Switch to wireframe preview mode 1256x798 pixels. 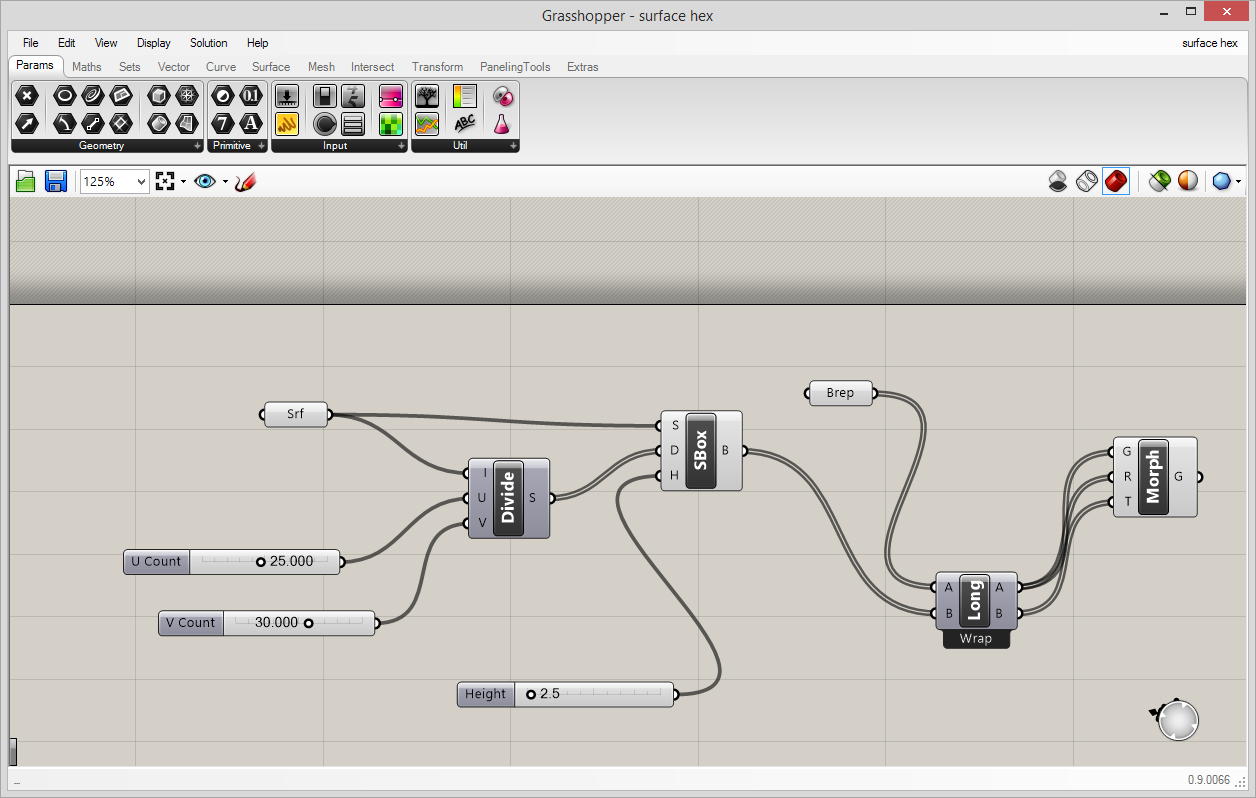pos(1087,181)
